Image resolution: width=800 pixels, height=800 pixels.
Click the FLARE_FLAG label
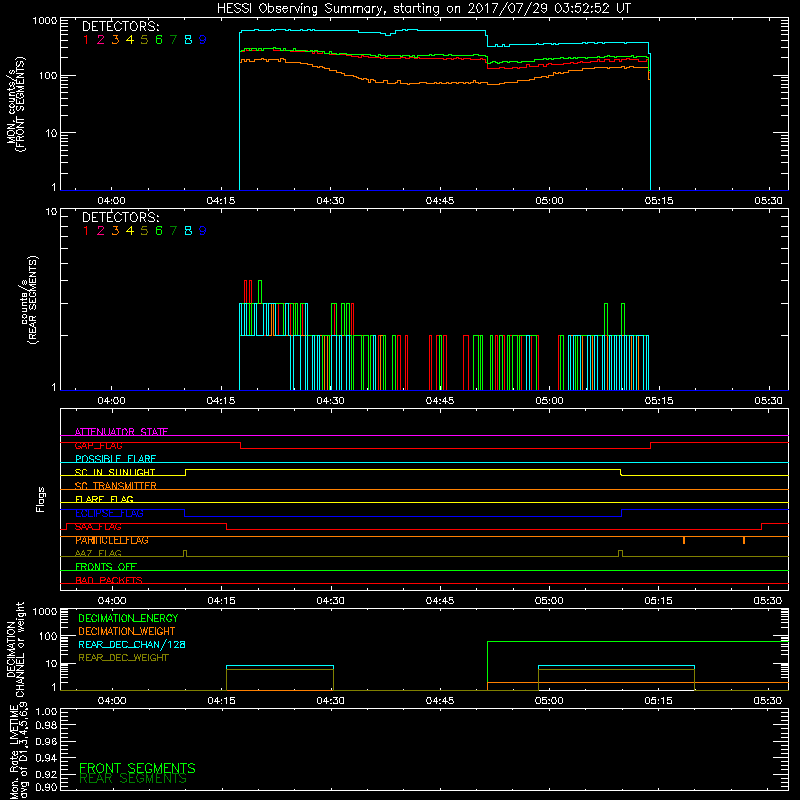pos(104,499)
